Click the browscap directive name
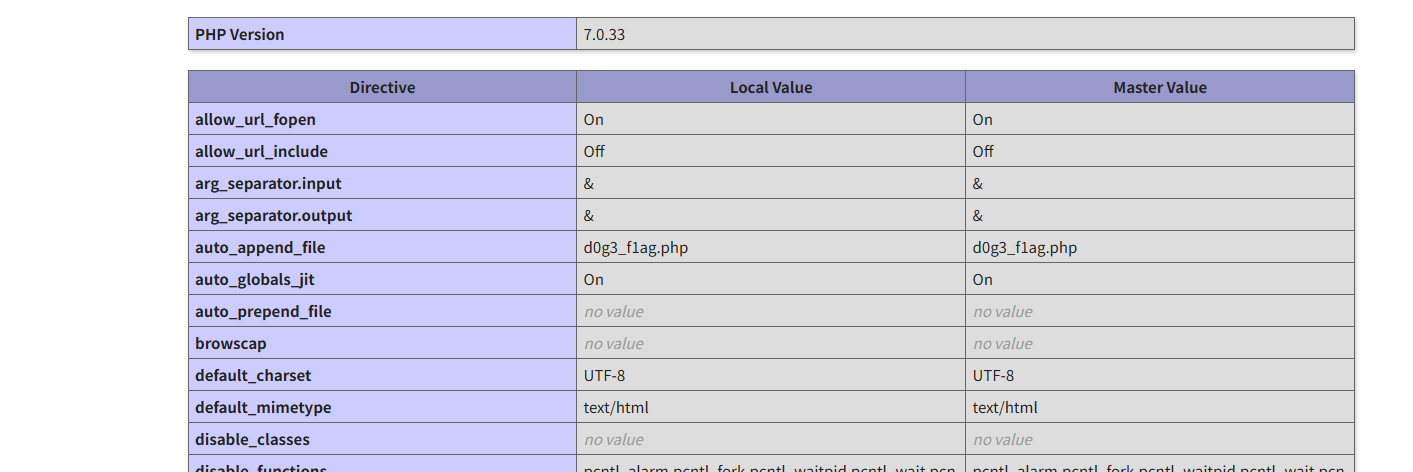Viewport: 1413px width, 472px height. point(231,343)
